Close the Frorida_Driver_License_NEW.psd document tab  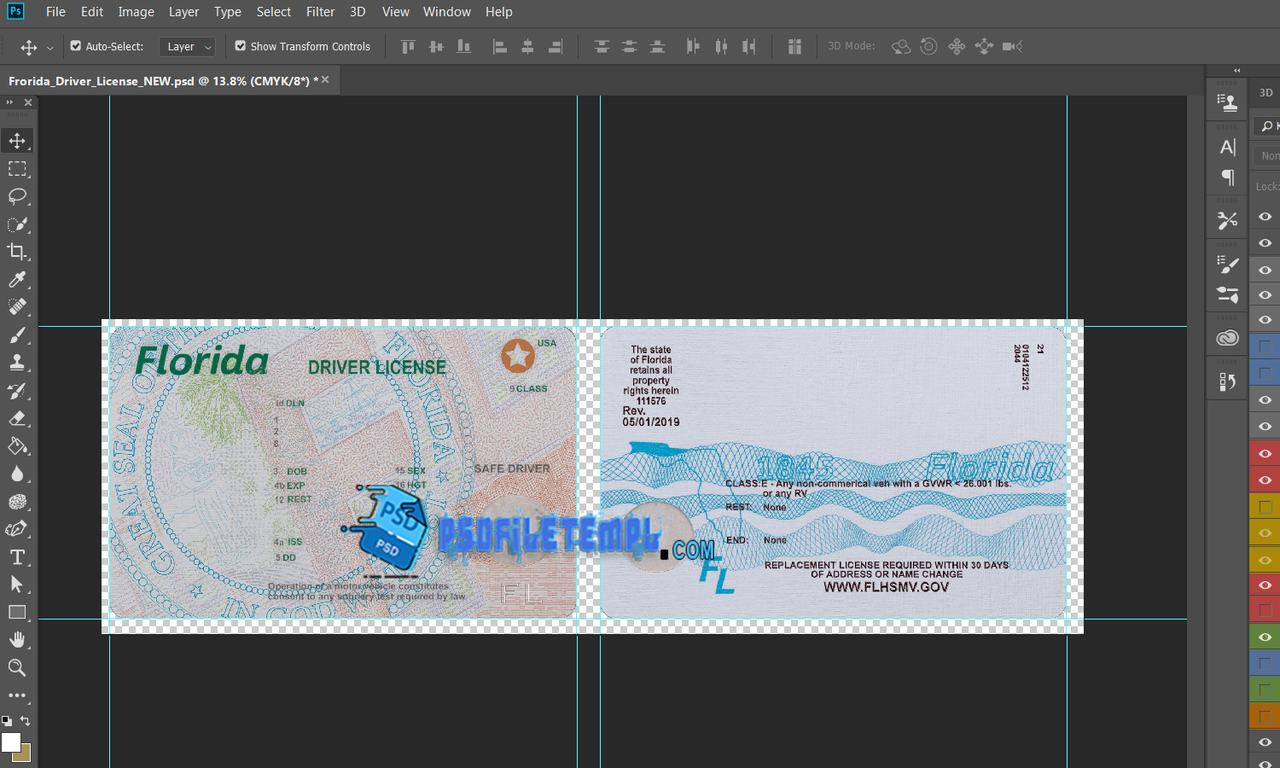coord(325,79)
